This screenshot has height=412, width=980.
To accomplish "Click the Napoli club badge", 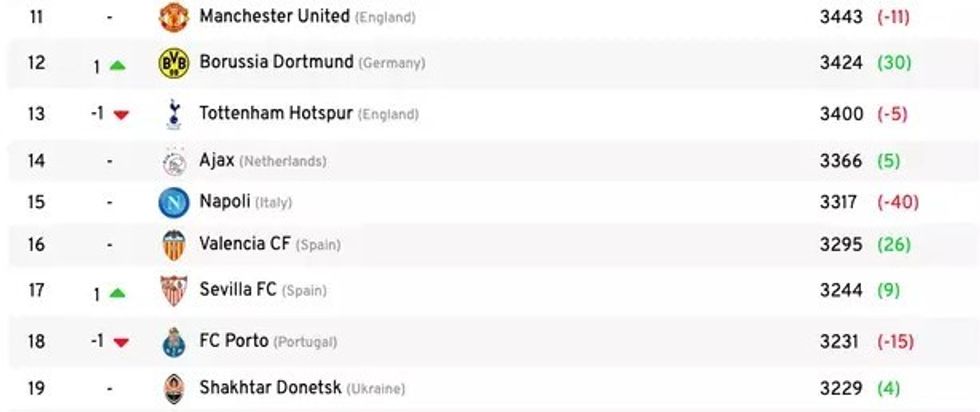I will click(173, 203).
